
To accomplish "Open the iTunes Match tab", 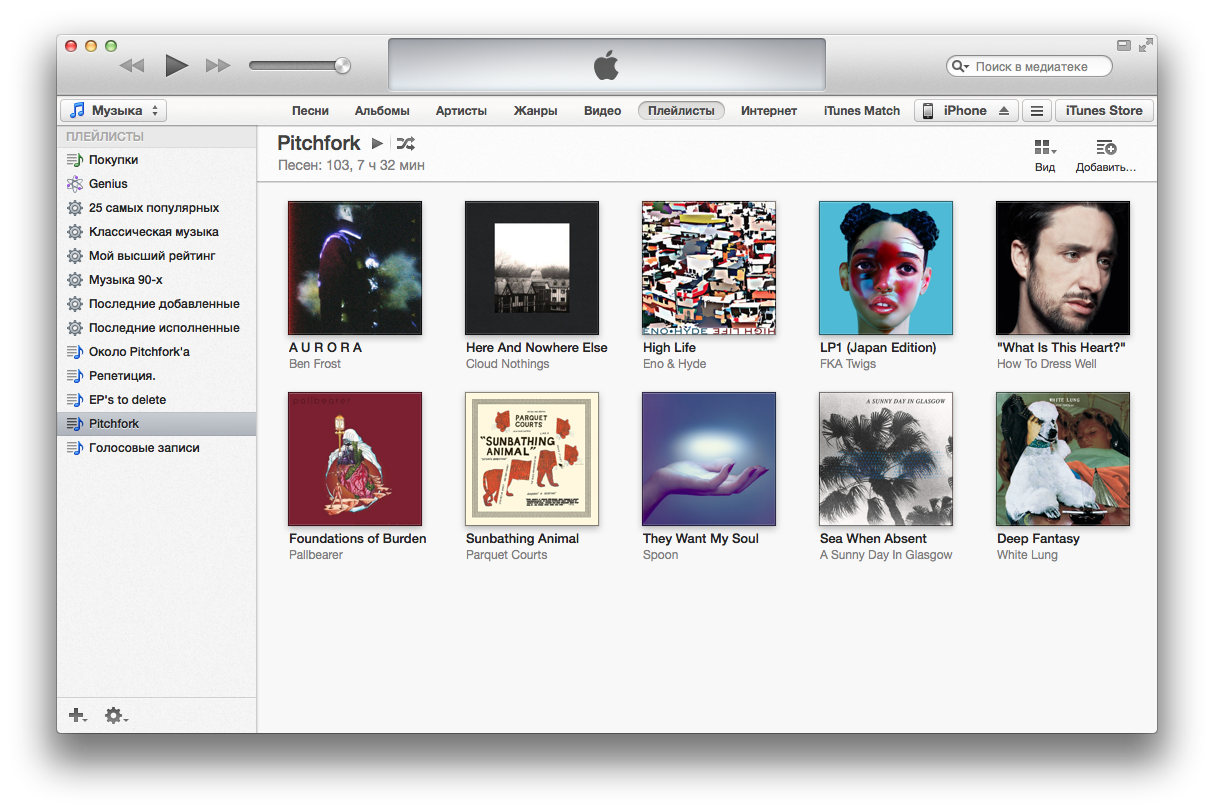I will (x=861, y=111).
